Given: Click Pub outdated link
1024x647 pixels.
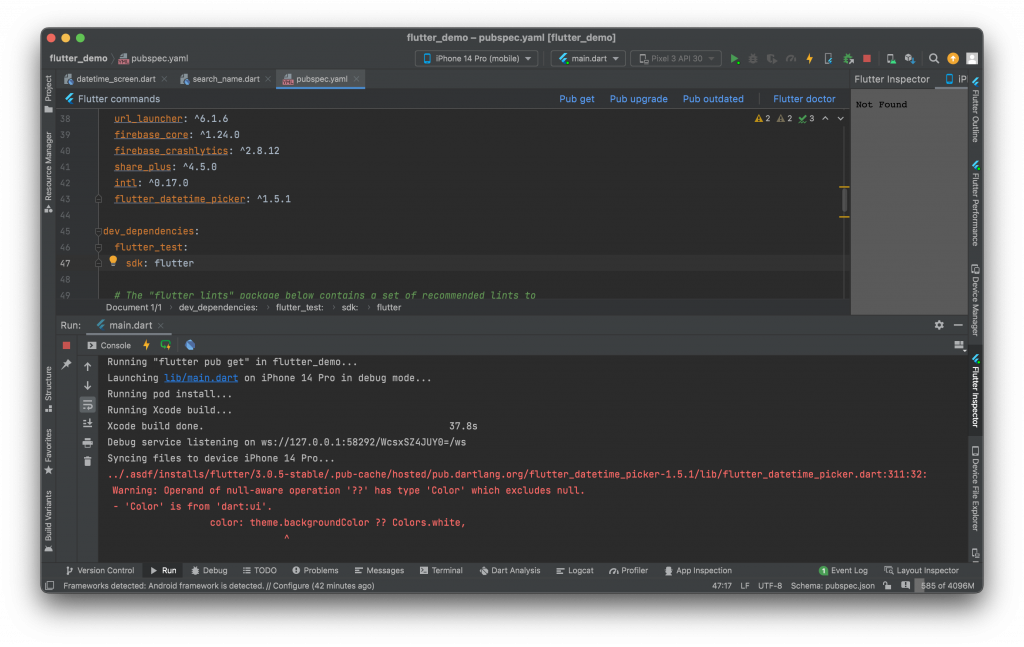Looking at the screenshot, I should (x=713, y=99).
